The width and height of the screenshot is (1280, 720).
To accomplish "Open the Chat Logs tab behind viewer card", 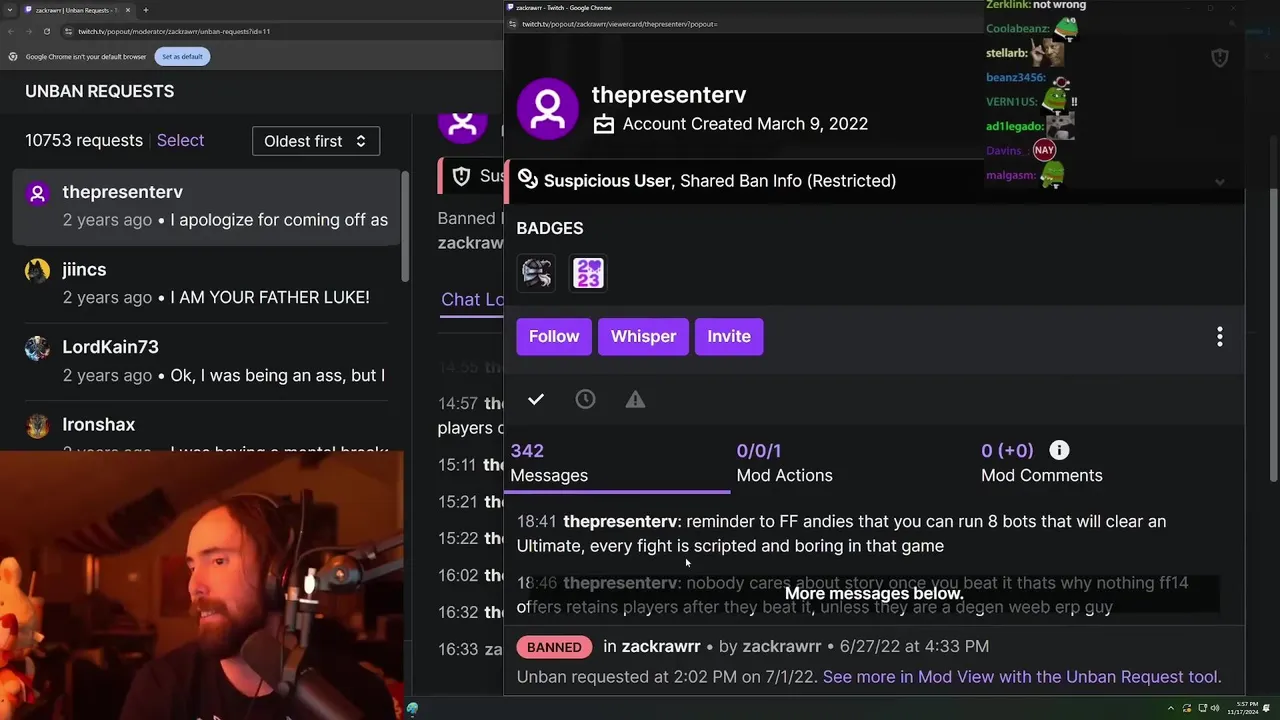I will (x=473, y=299).
